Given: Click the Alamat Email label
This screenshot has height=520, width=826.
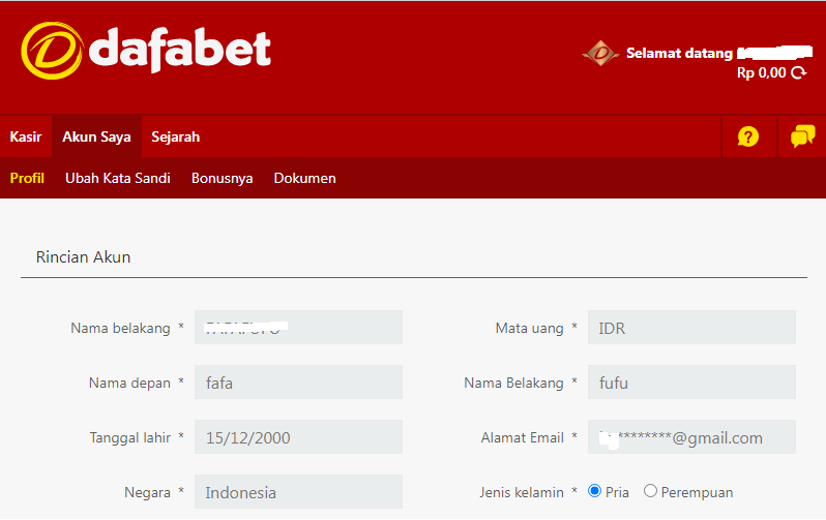Looking at the screenshot, I should tap(522, 437).
